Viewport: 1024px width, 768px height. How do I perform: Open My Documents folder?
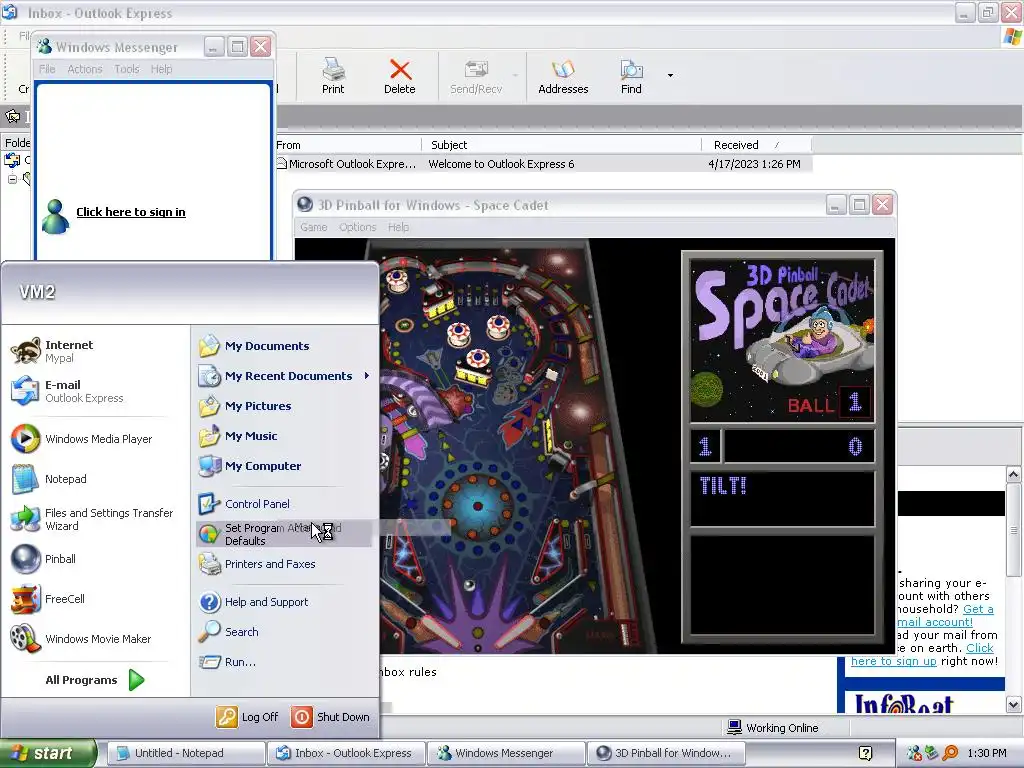coord(254,346)
